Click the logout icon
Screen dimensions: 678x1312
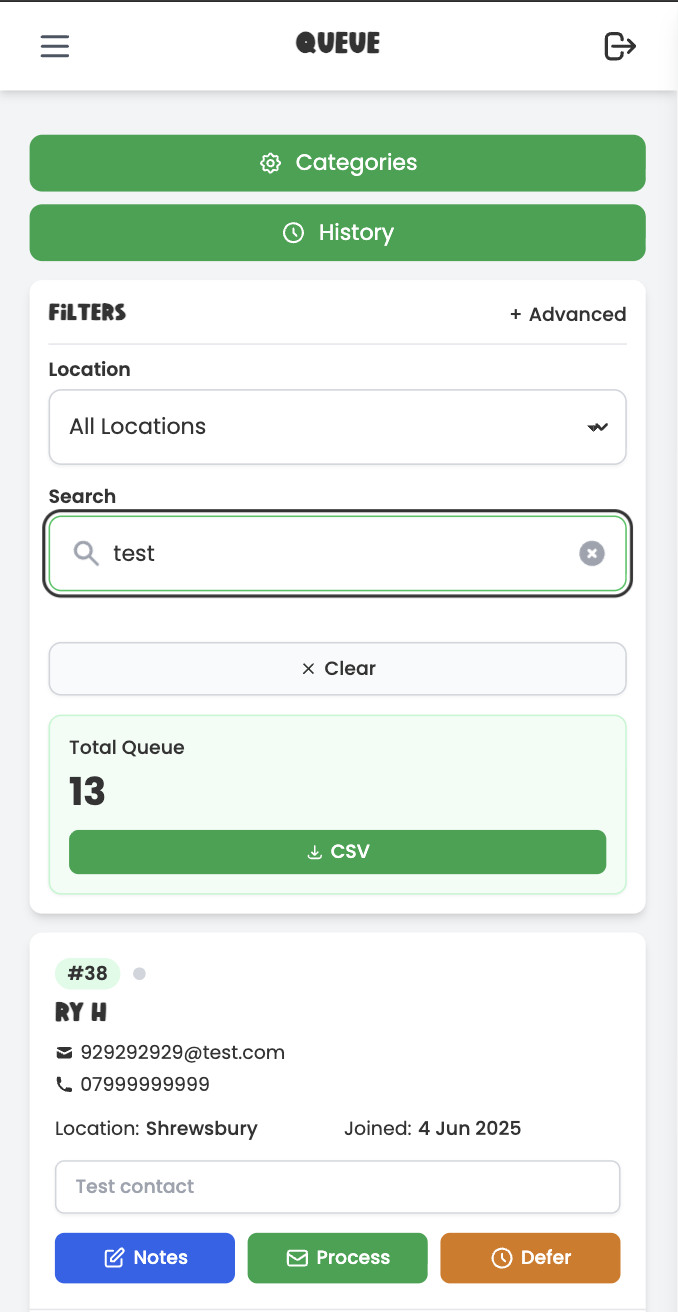620,46
